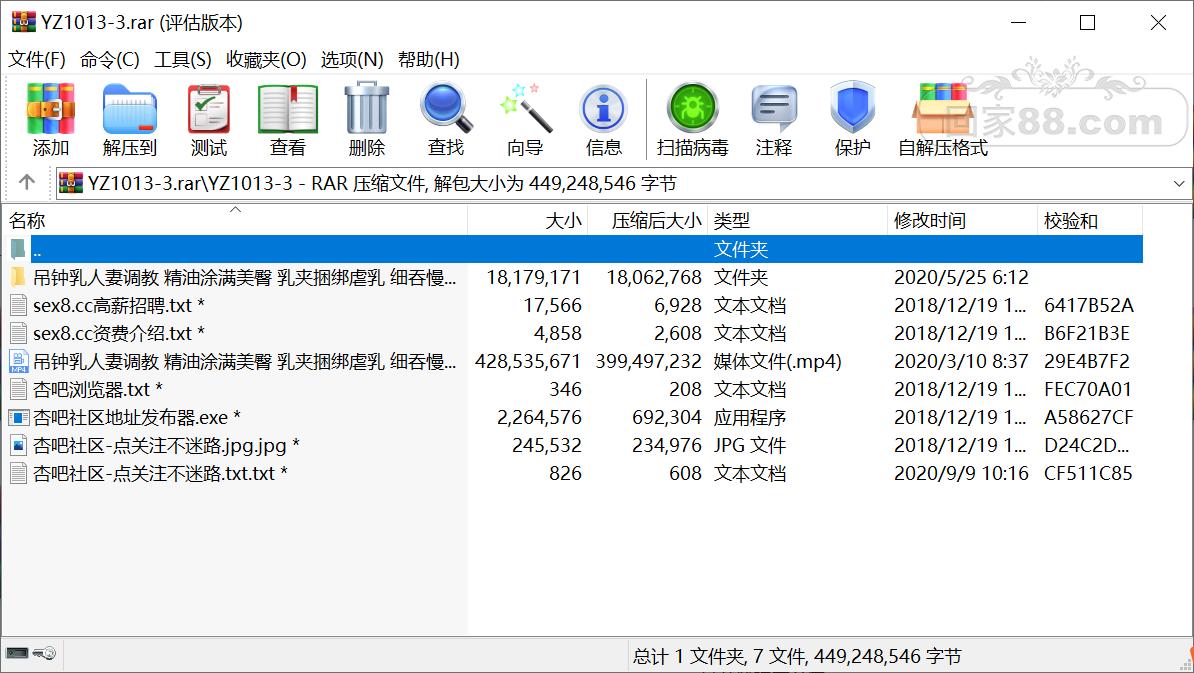The height and width of the screenshot is (673, 1194).
Task: Expand the archive path dropdown arrow
Action: 1179,183
